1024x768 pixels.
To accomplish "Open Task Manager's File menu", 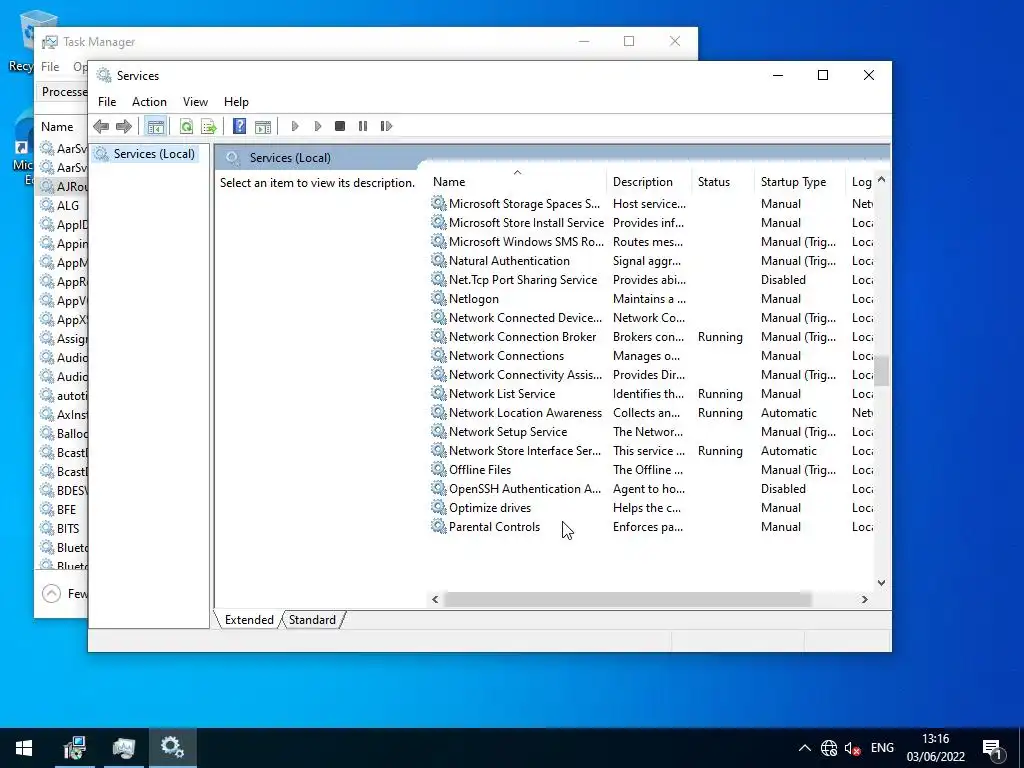I will tap(50, 67).
